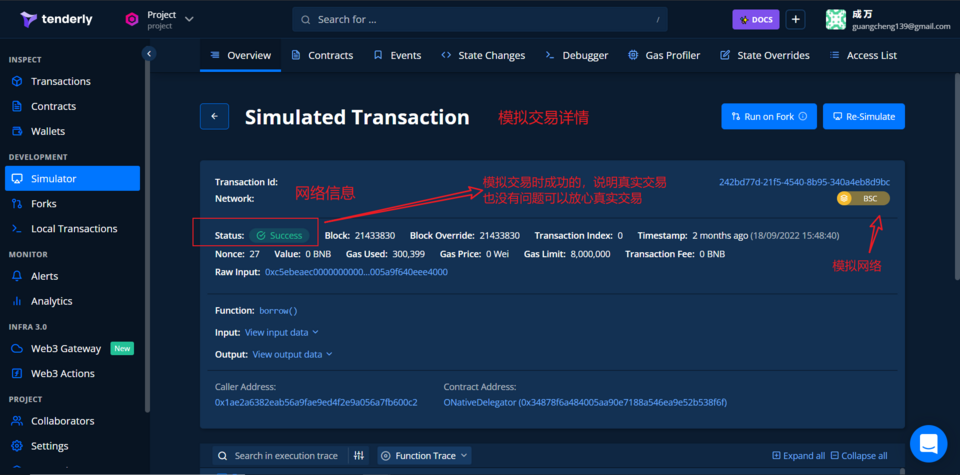Switch to the Contracts tab
Viewport: 960px width, 475px height.
322,55
